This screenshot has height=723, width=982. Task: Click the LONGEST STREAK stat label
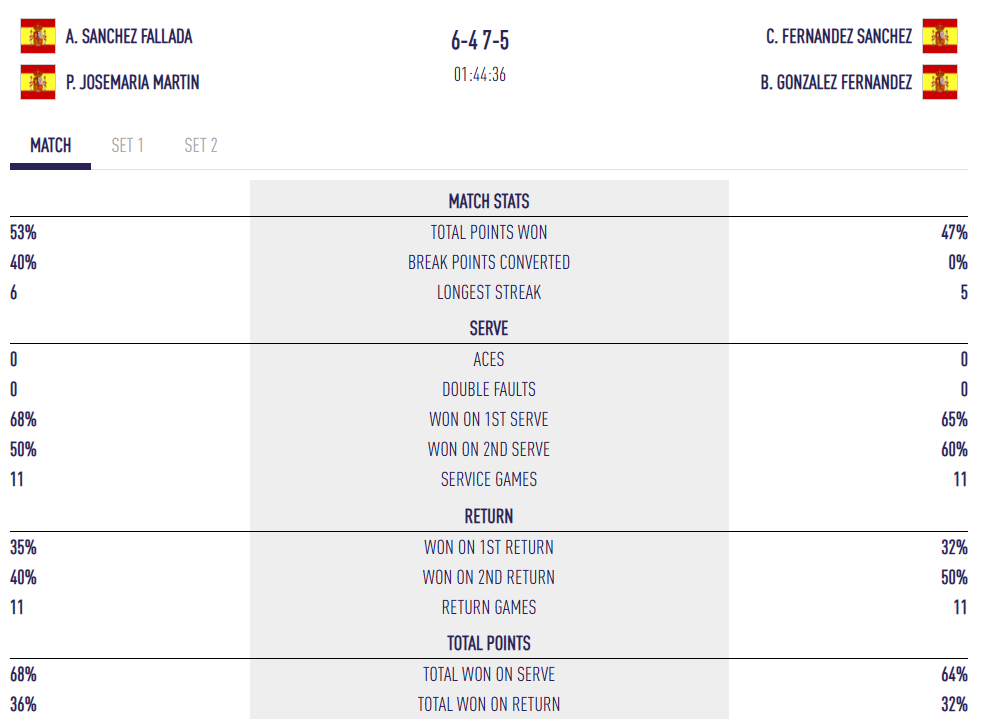pyautogui.click(x=489, y=293)
